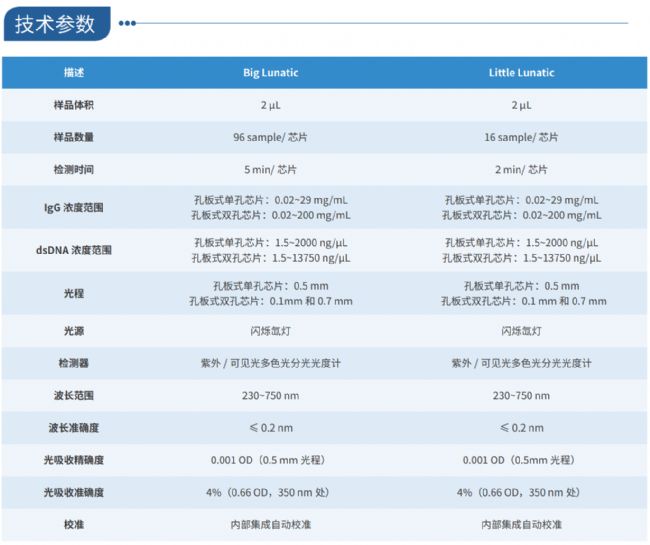The width and height of the screenshot is (650, 545).
Task: Click 2 μL under Big Lunatic
Action: coord(270,105)
